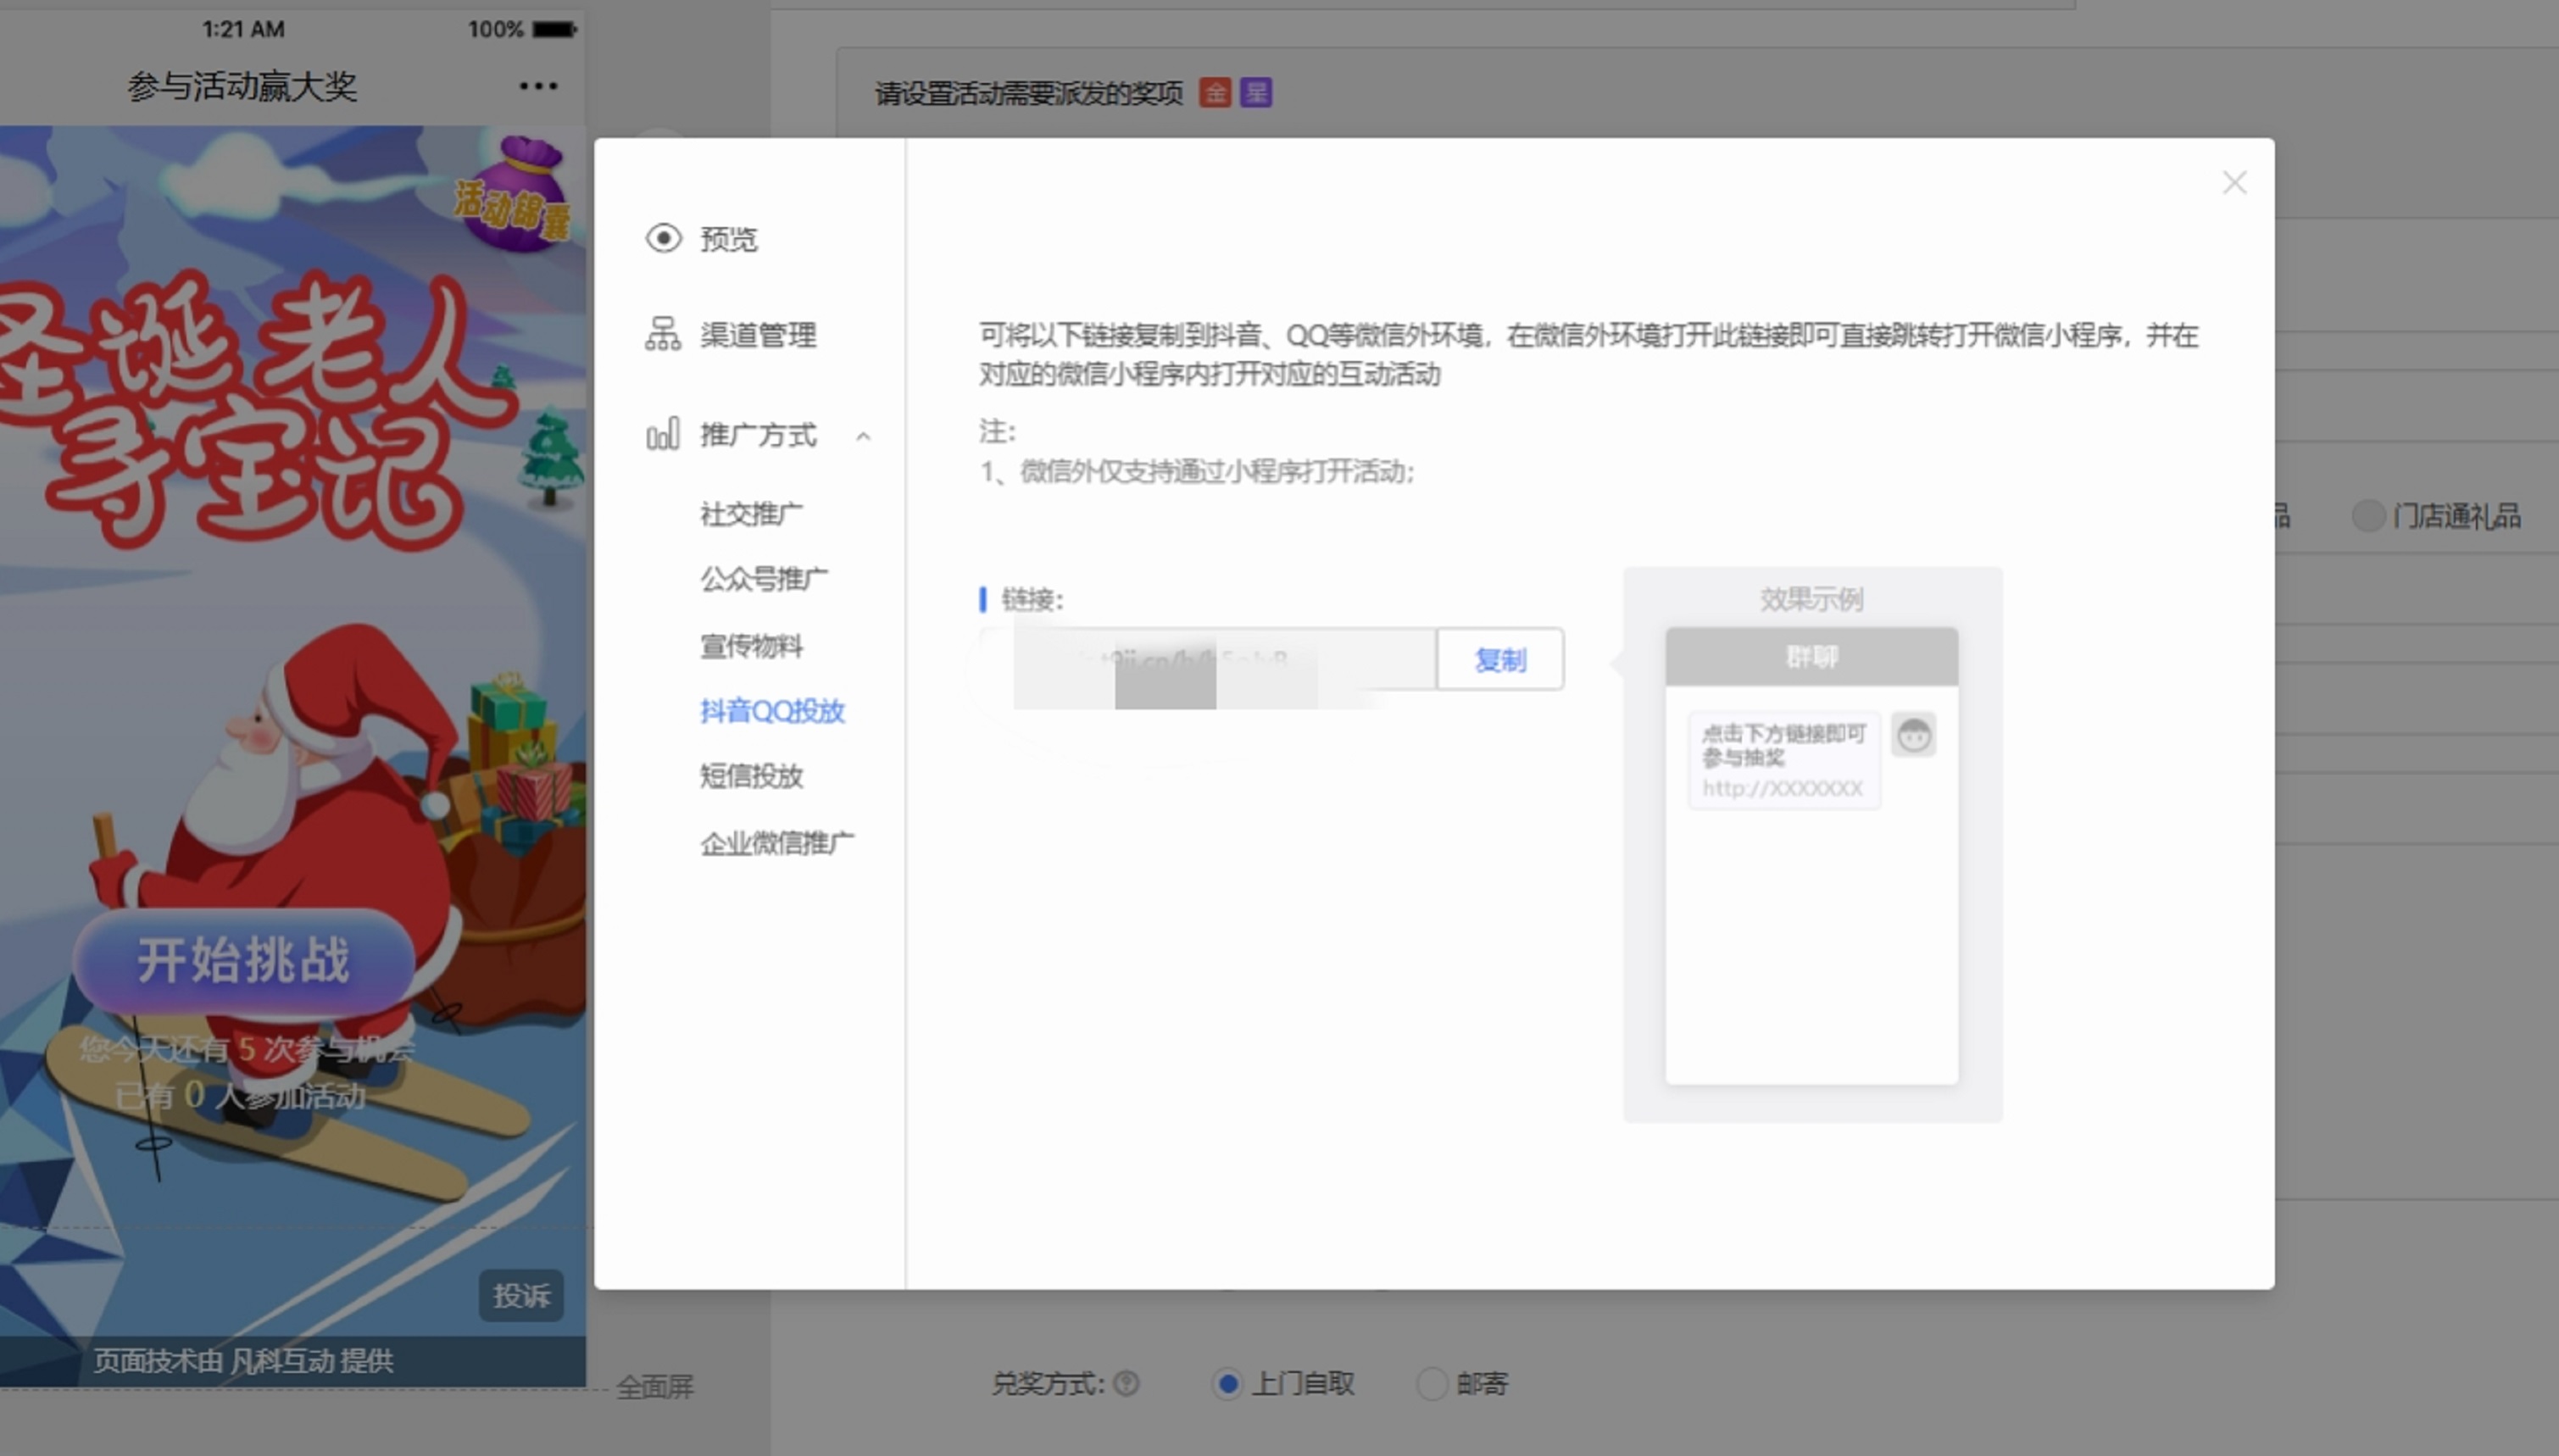Click the eye Preview icon
This screenshot has width=2559, height=1456.
point(663,239)
